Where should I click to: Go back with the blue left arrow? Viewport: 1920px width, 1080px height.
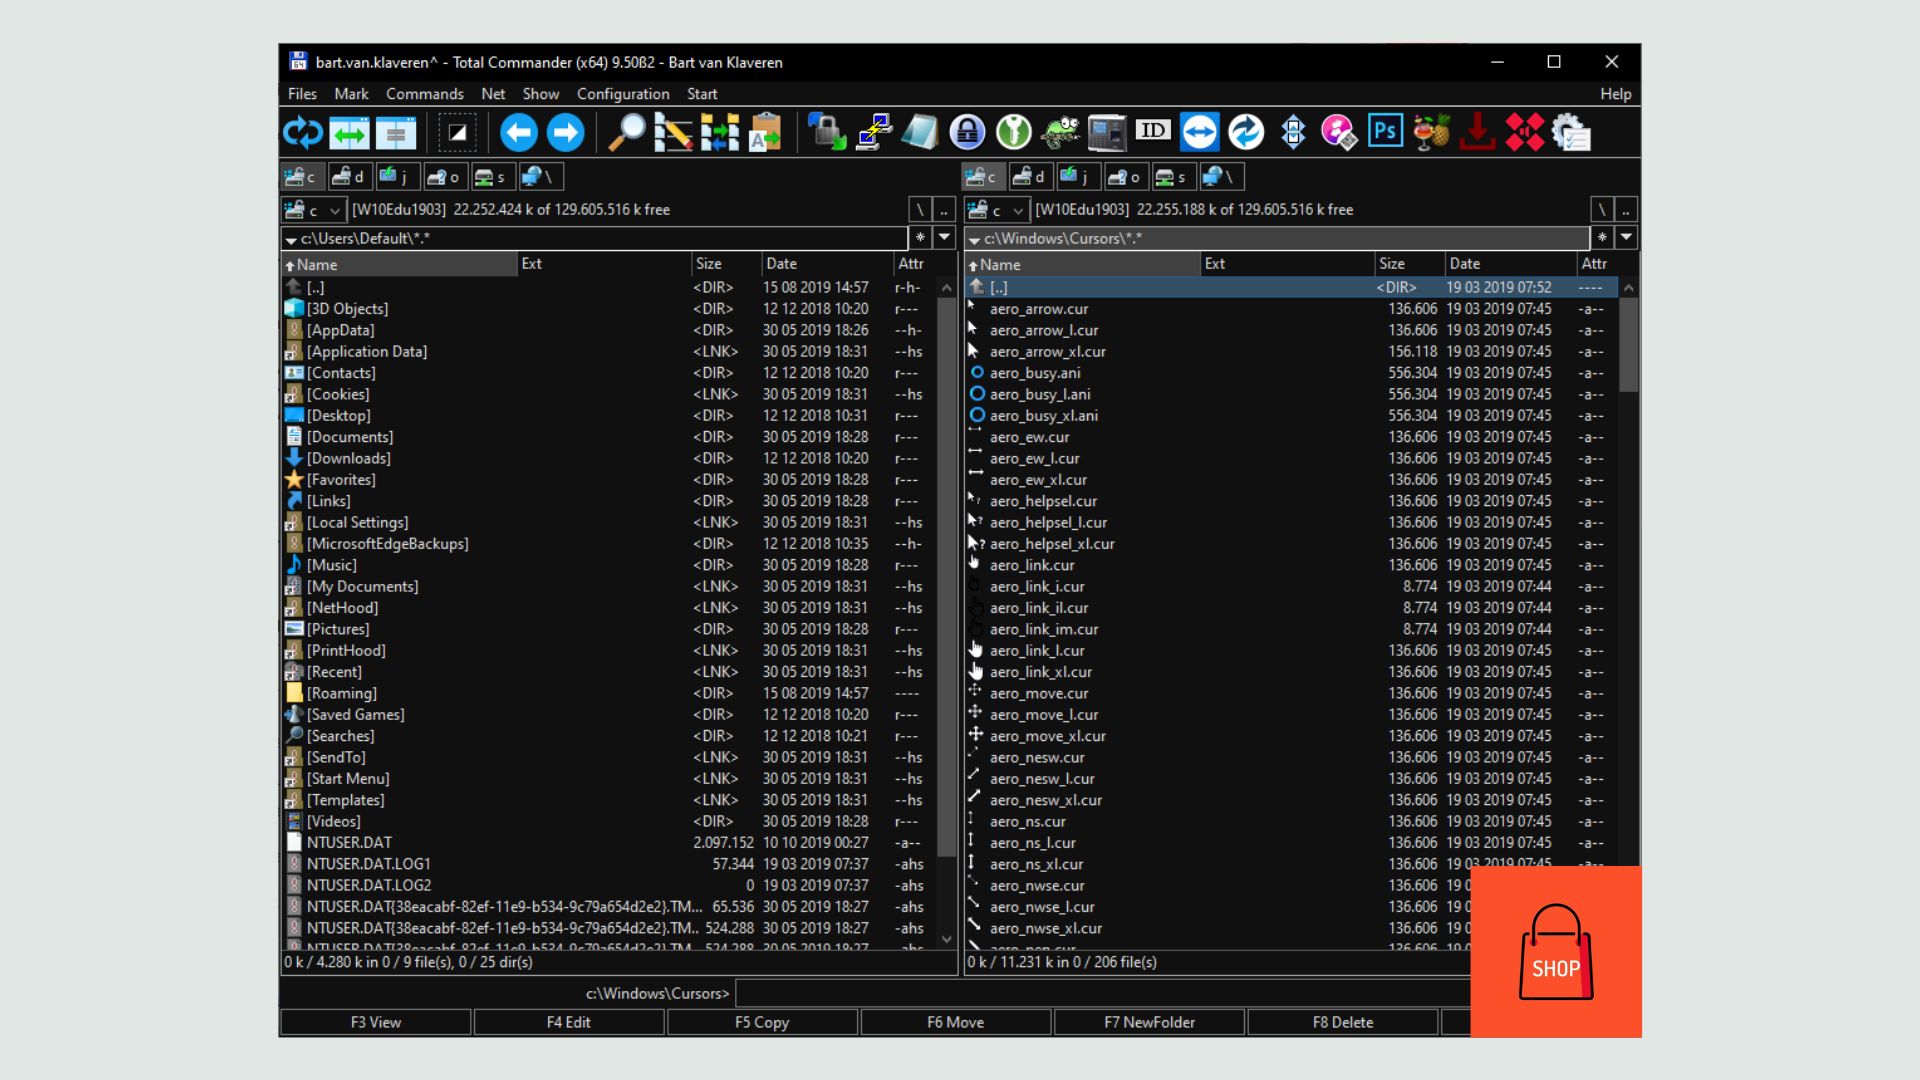(x=518, y=132)
